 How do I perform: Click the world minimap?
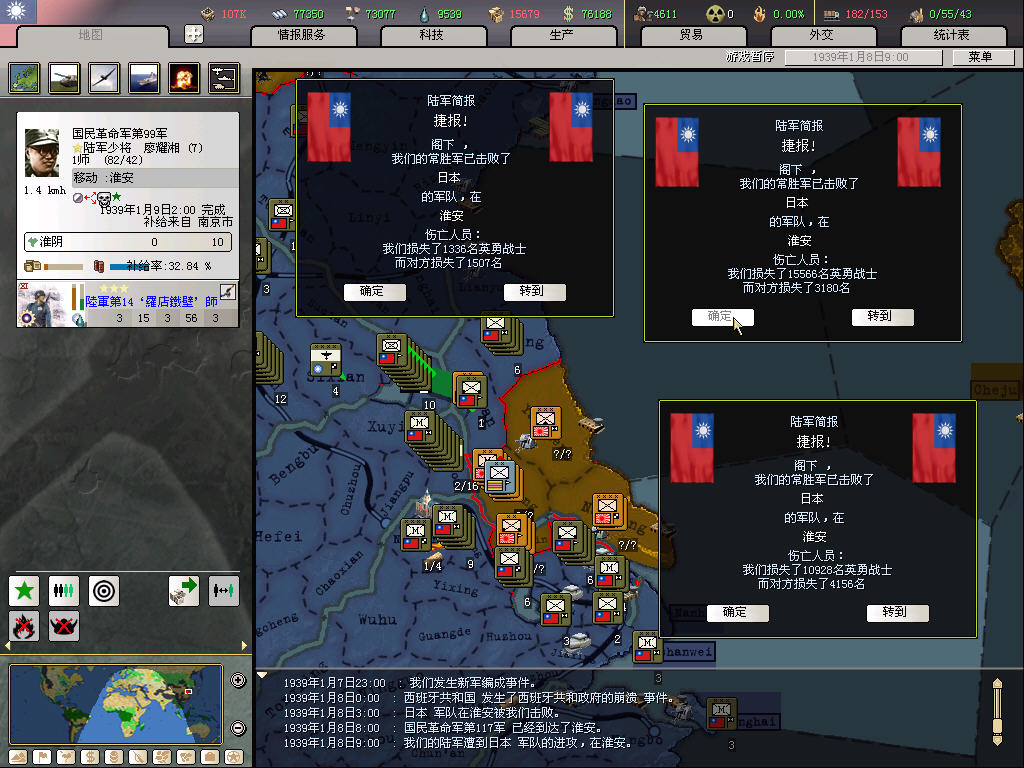[x=116, y=704]
